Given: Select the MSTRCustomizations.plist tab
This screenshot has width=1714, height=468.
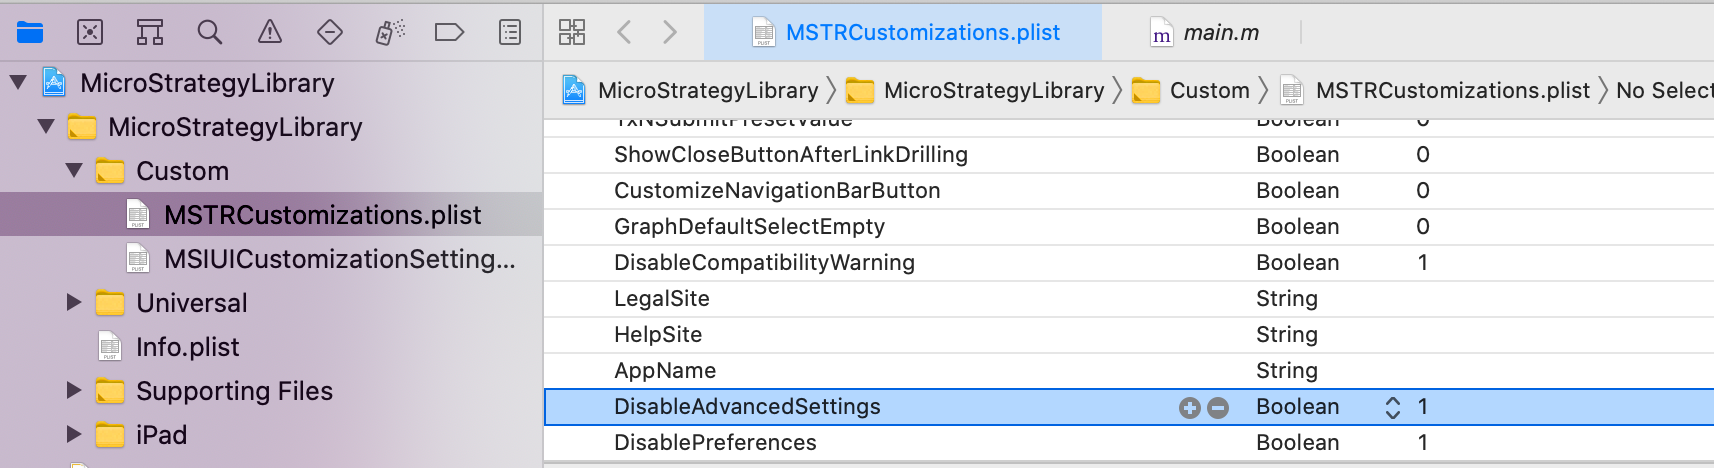Looking at the screenshot, I should [x=903, y=32].
